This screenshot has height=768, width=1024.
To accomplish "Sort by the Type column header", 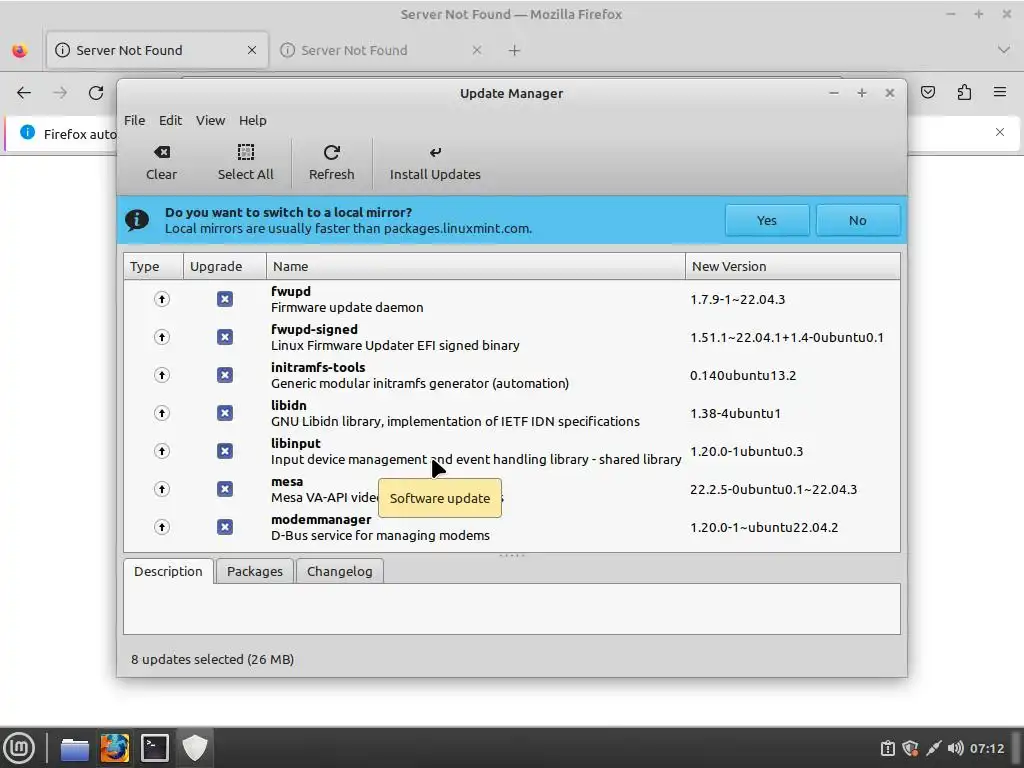I will [153, 266].
